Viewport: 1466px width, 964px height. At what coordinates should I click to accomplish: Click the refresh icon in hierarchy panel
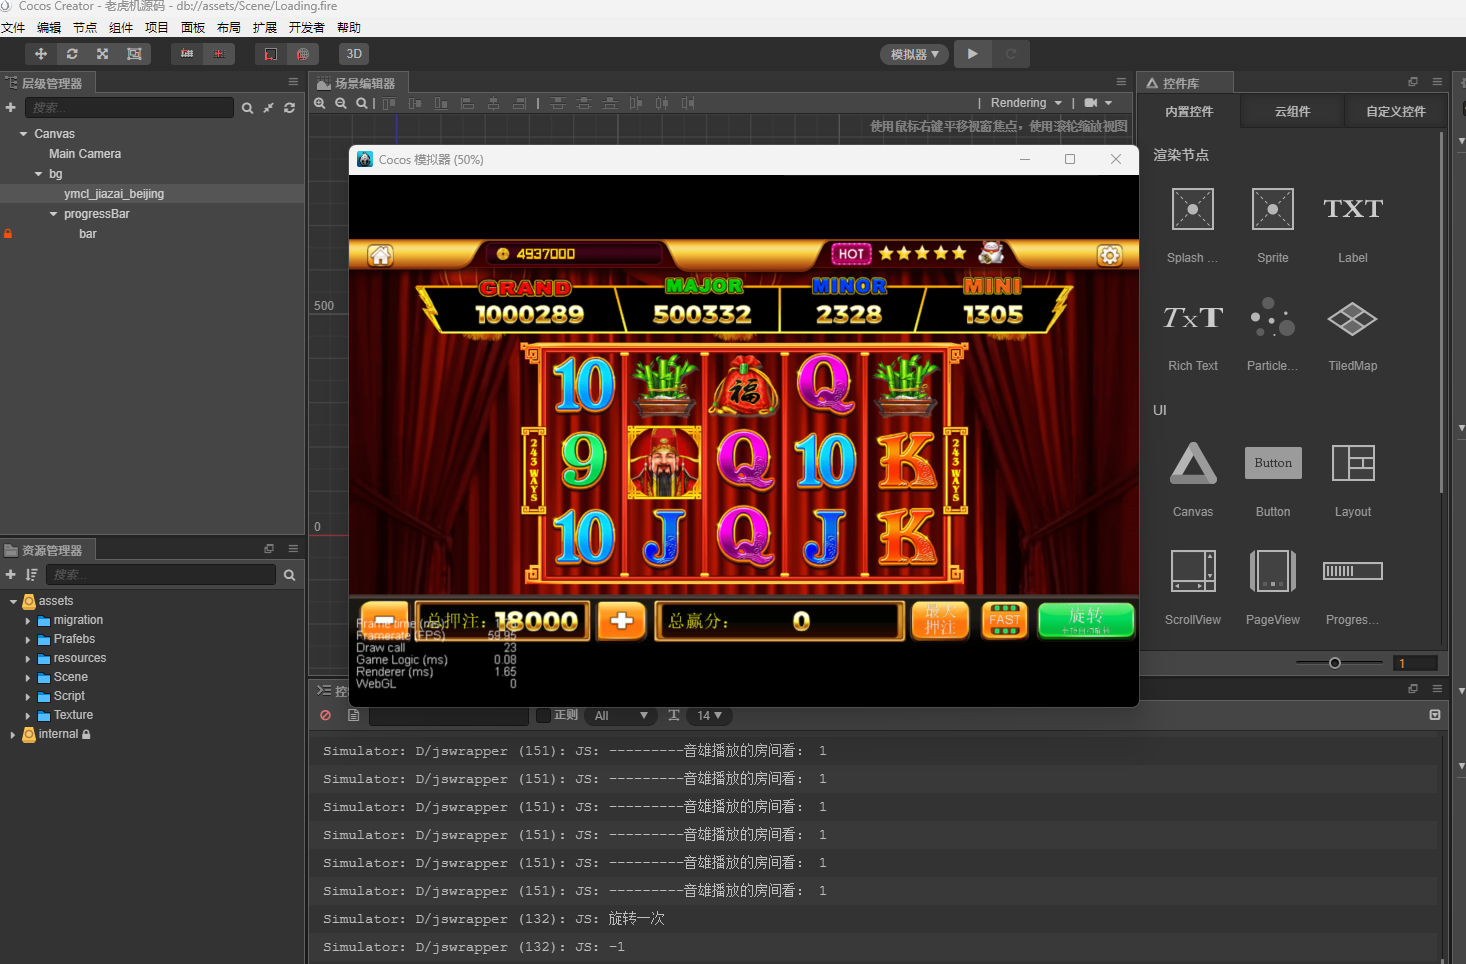(x=290, y=108)
